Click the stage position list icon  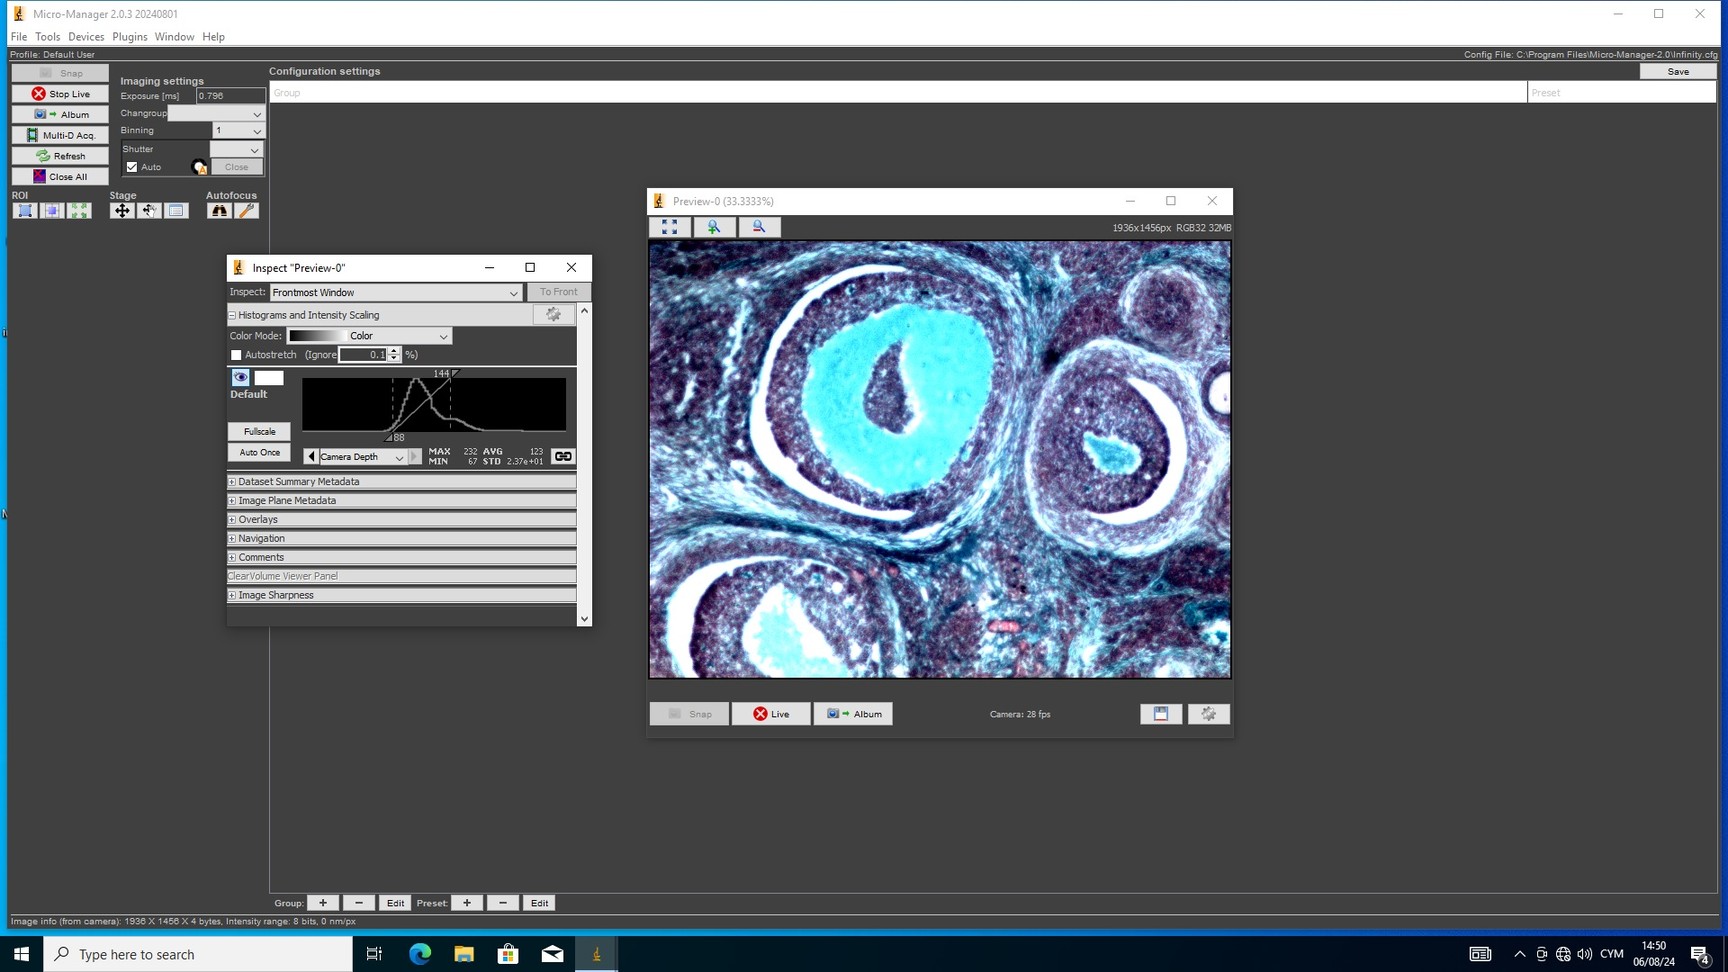pyautogui.click(x=176, y=211)
